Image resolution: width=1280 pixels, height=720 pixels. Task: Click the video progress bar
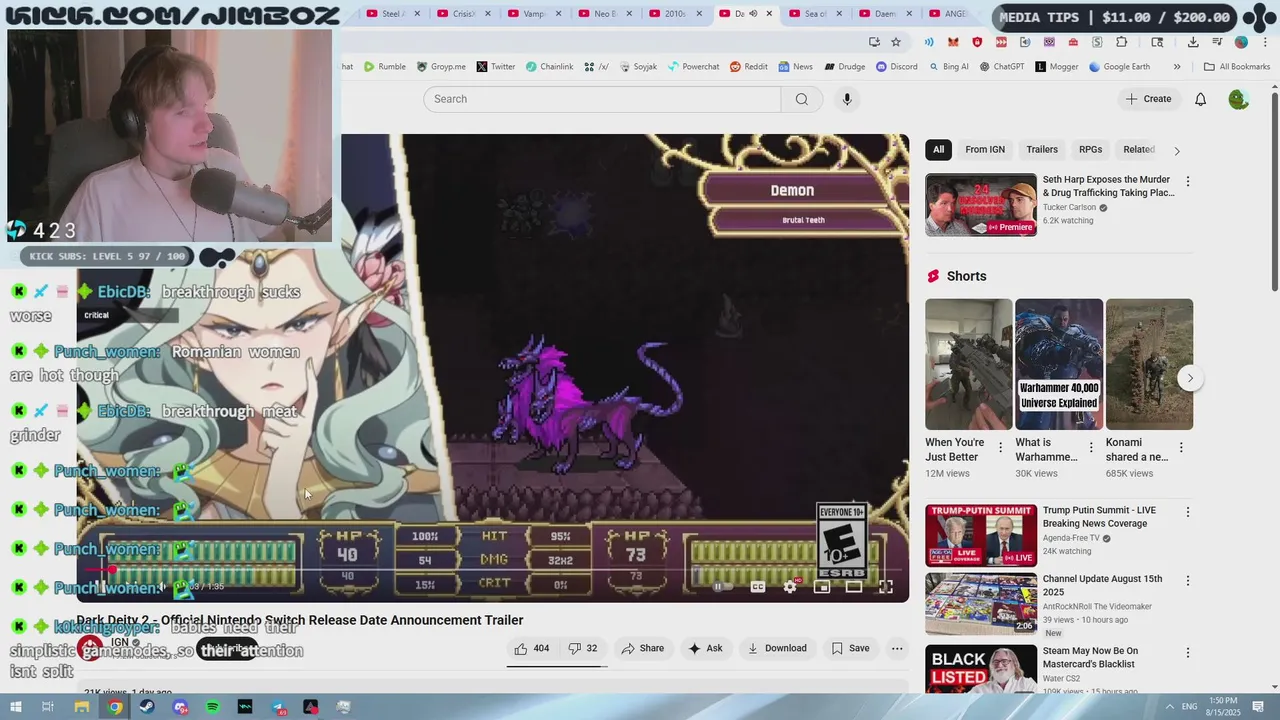[493, 571]
